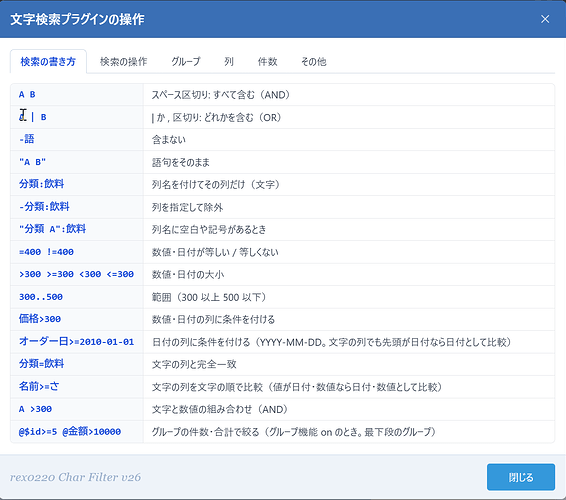Open the グループ tab

pyautogui.click(x=186, y=62)
